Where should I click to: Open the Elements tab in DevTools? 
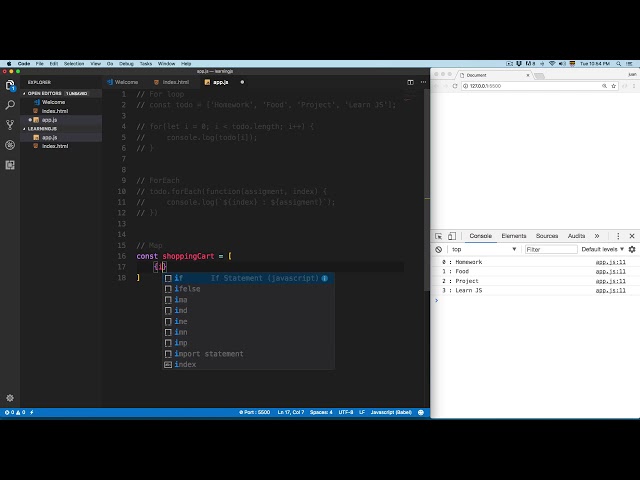pos(513,236)
